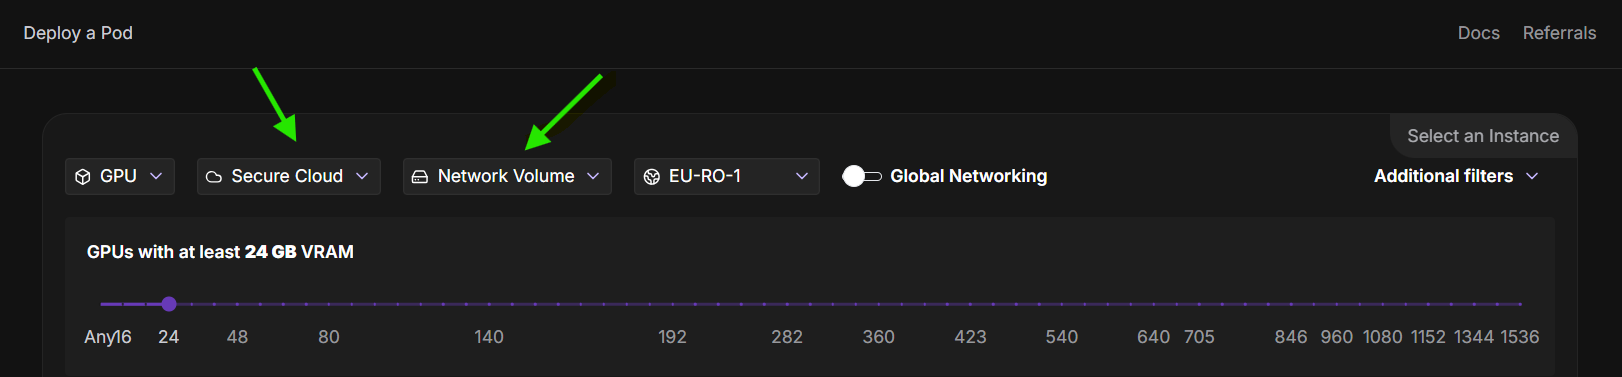Click the GPU cube icon
The image size is (1622, 377).
point(83,177)
